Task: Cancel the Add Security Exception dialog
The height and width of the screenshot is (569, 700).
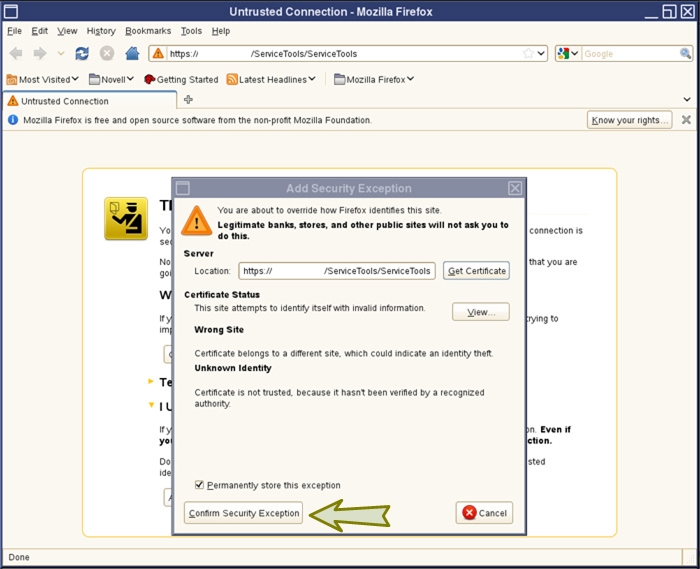Action: pyautogui.click(x=484, y=513)
